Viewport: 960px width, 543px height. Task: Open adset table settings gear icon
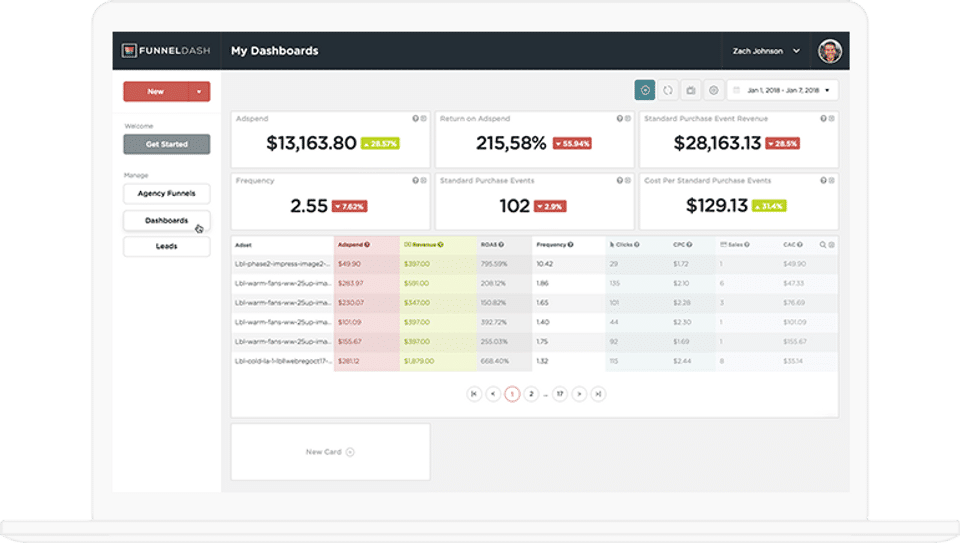pos(831,245)
